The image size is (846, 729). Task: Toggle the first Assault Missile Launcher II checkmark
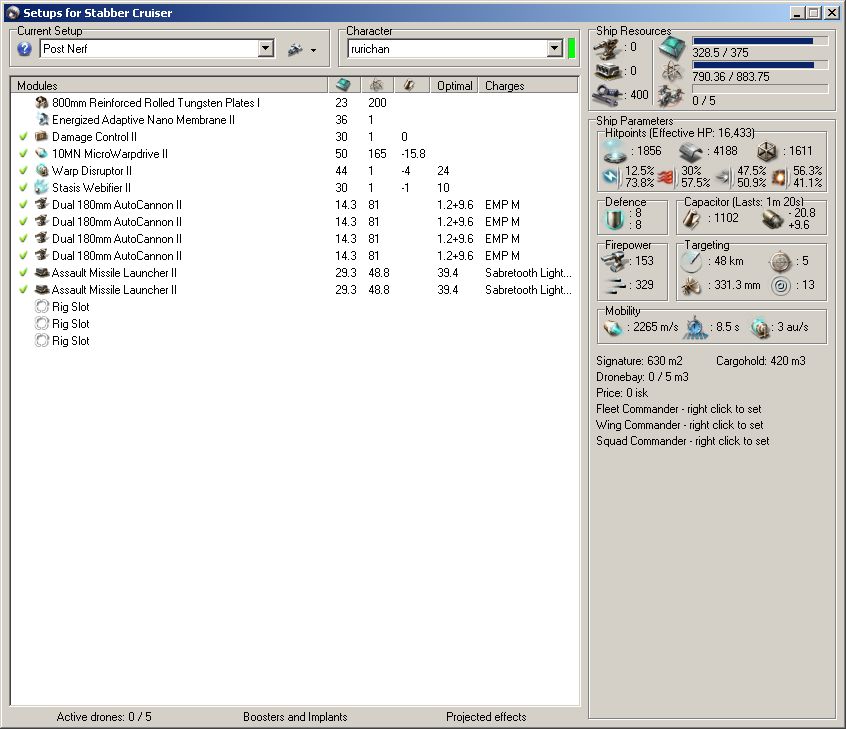(x=23, y=273)
